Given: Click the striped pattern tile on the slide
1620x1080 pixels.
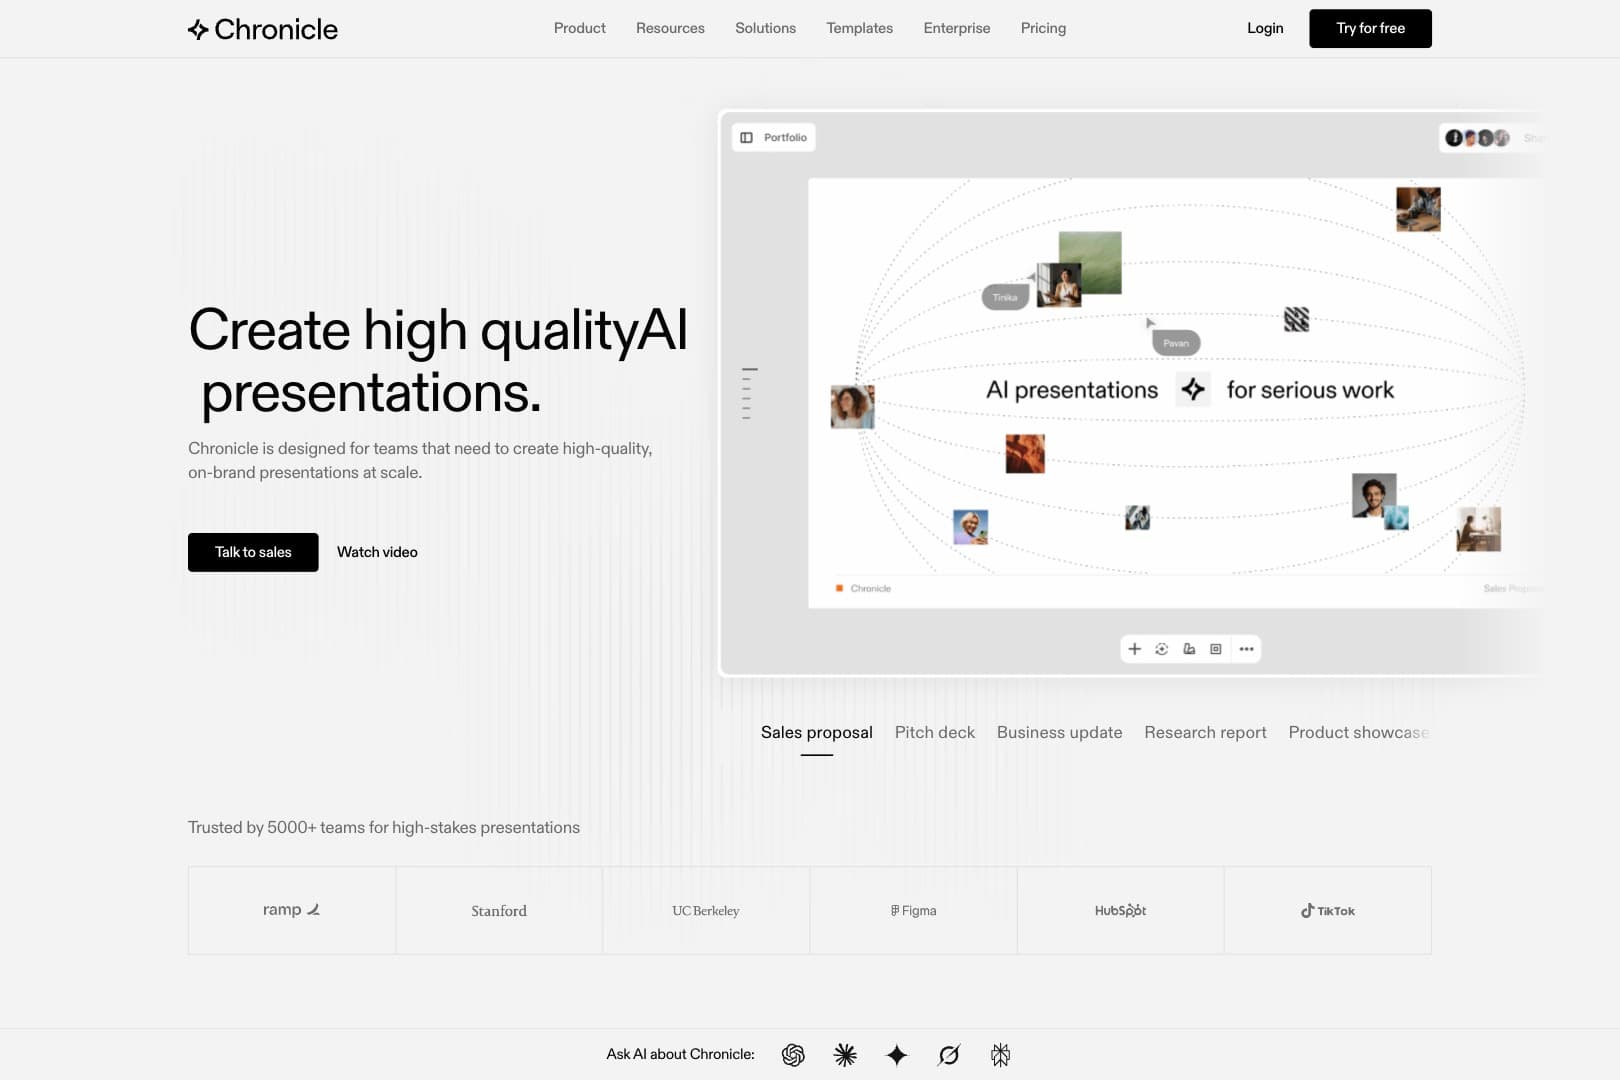Looking at the screenshot, I should (1296, 319).
